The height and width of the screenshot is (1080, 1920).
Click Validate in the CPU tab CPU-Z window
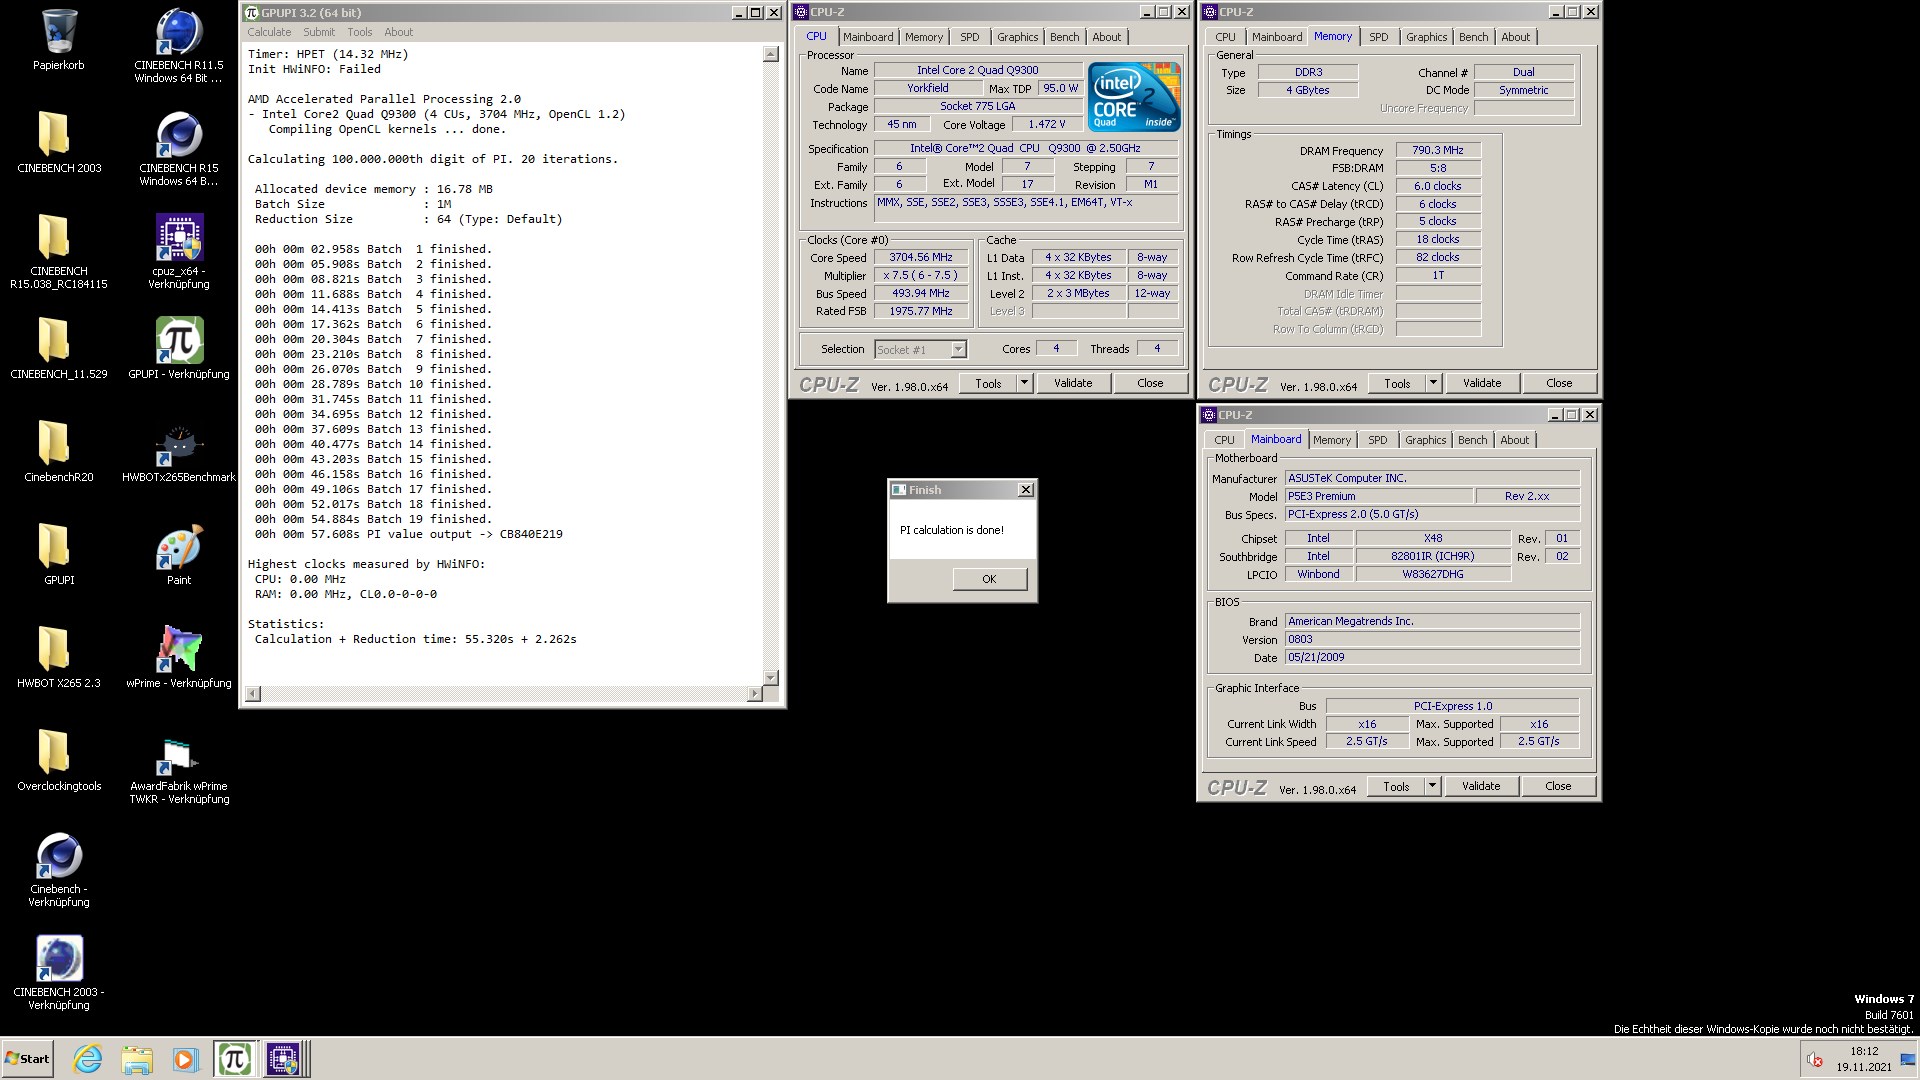click(1073, 383)
